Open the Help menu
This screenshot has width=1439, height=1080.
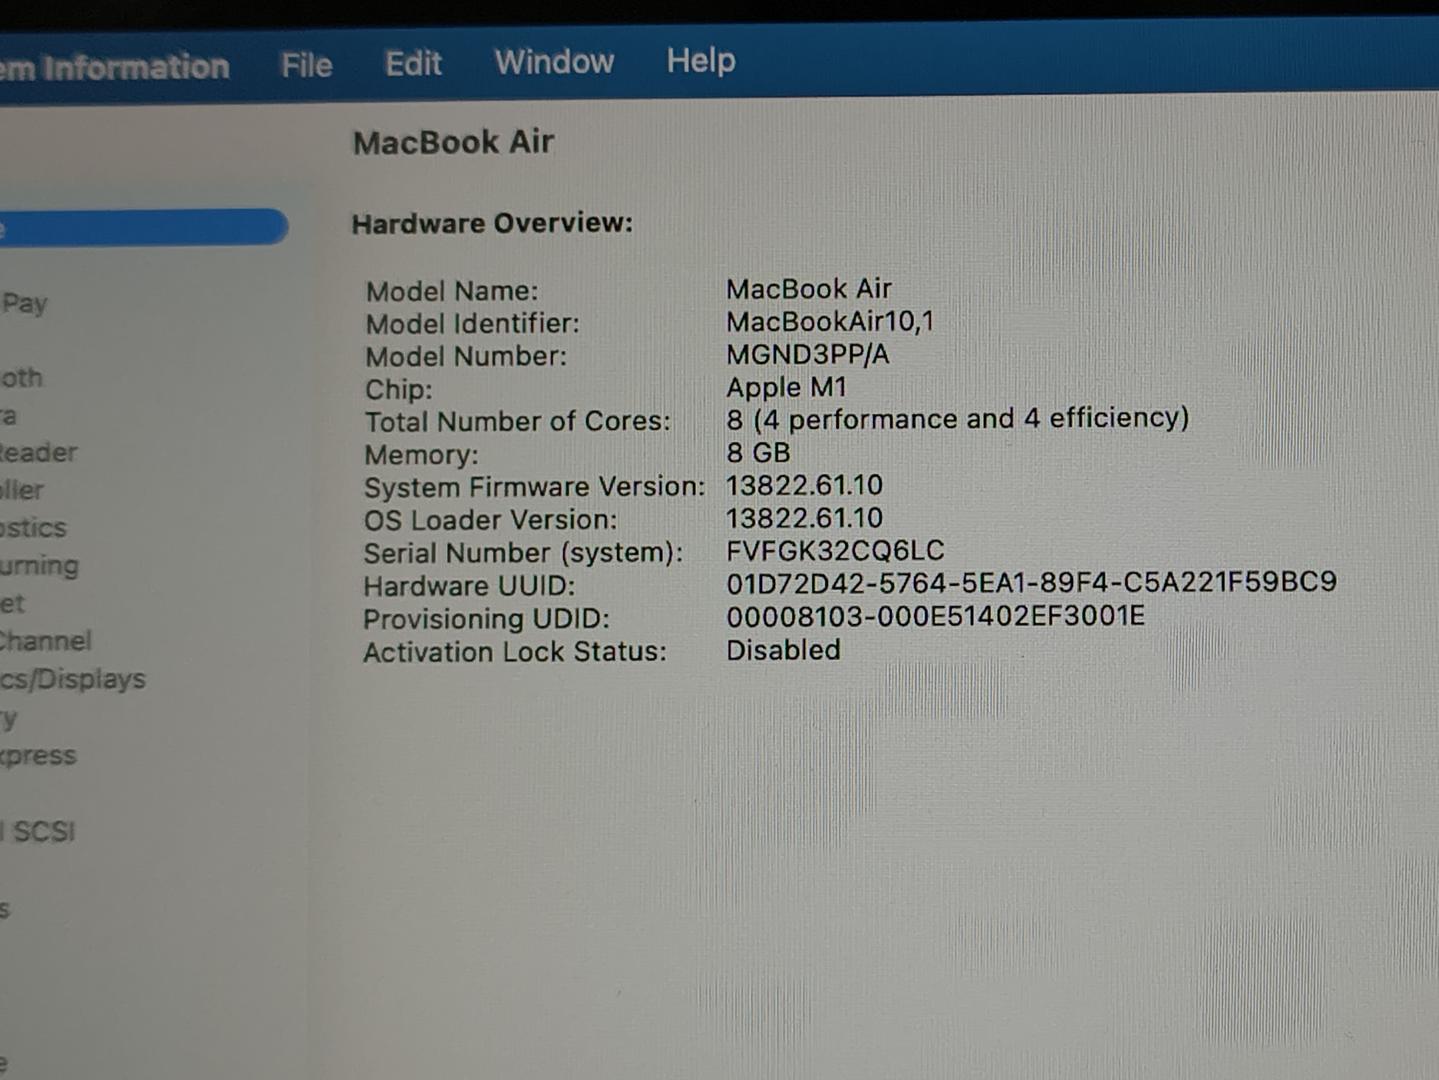[701, 61]
